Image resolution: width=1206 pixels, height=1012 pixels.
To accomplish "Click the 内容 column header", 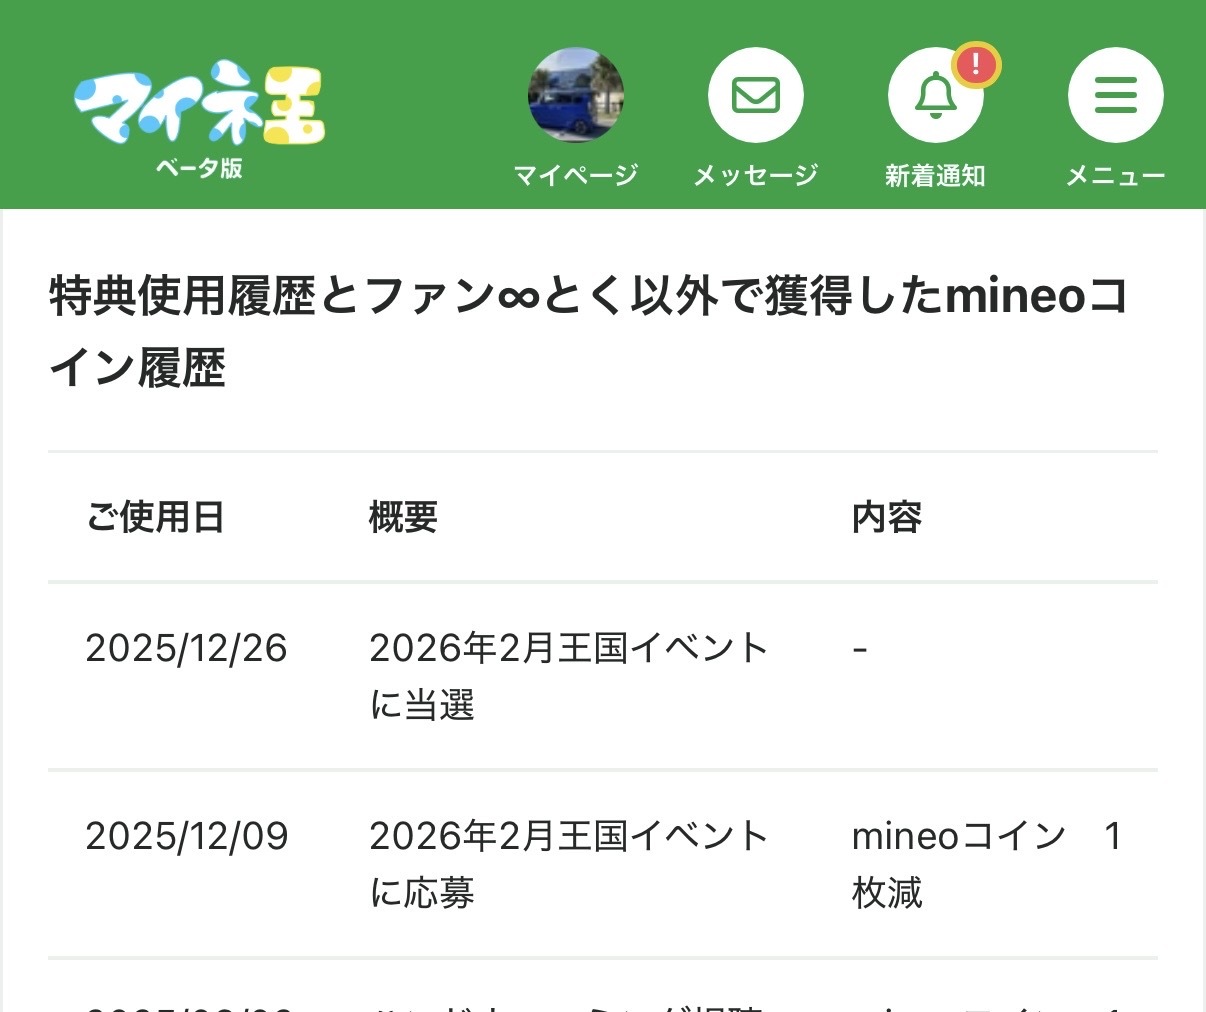I will coord(886,517).
